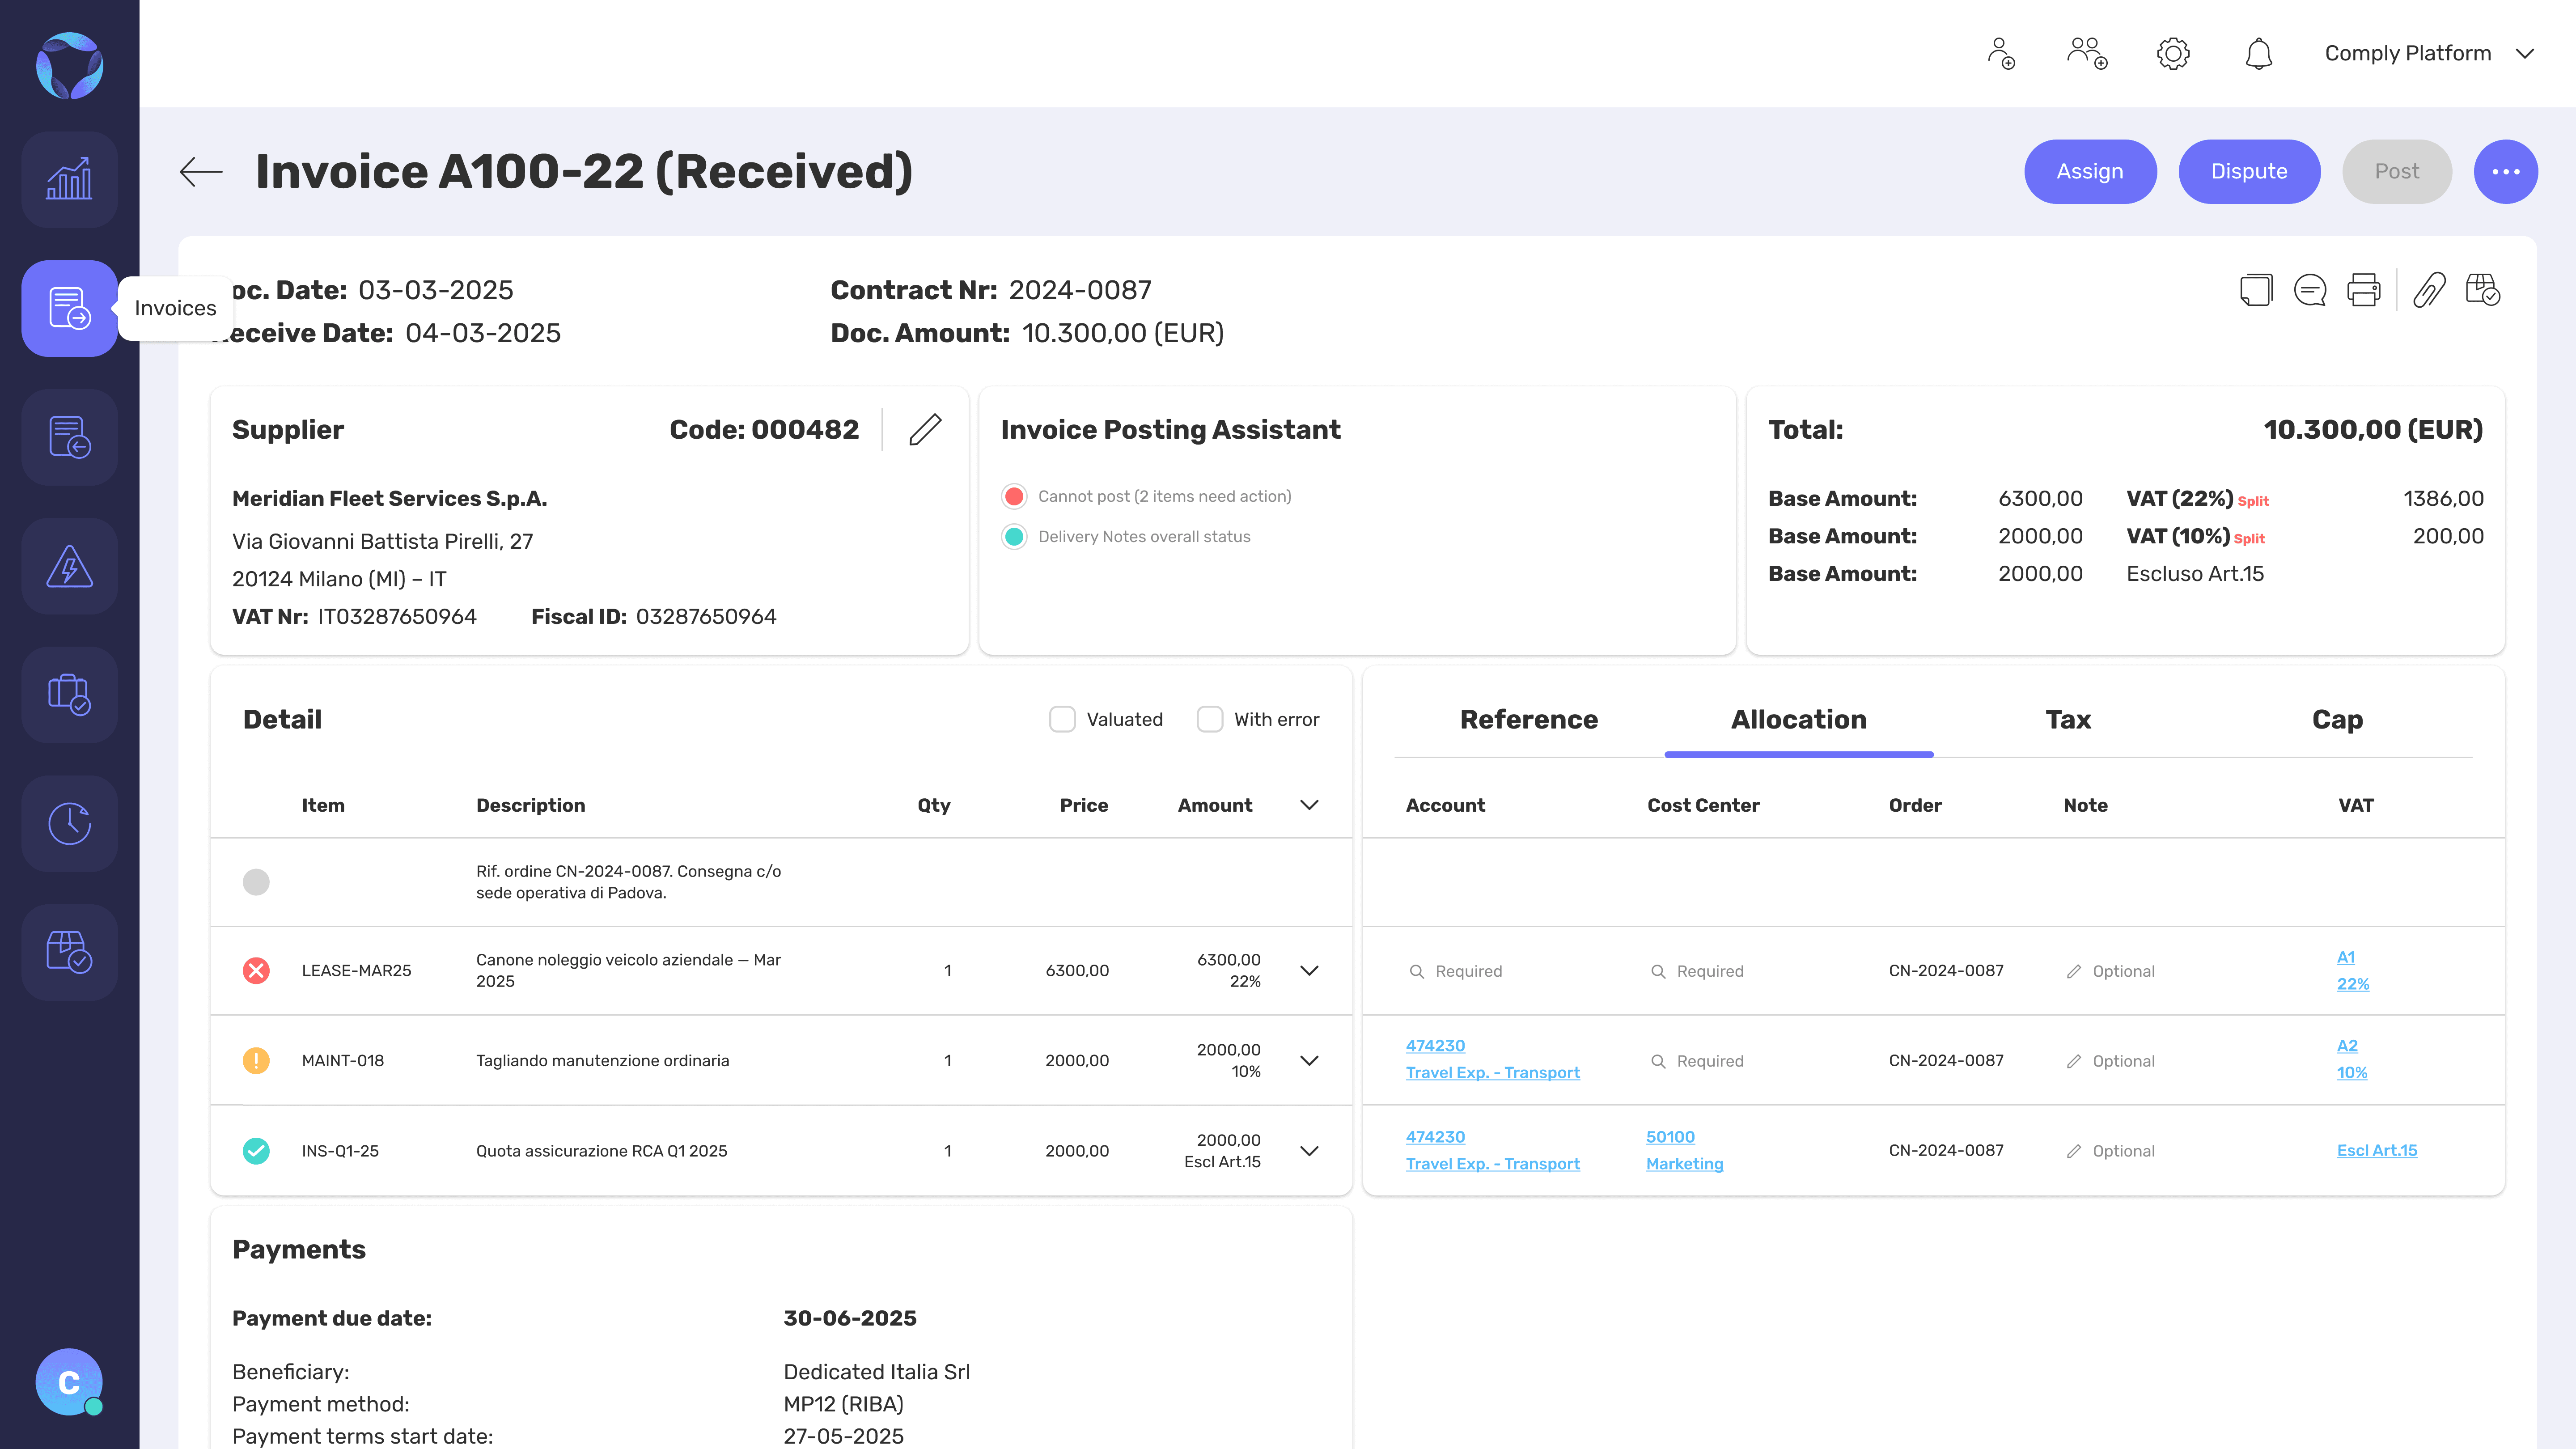The image size is (2576, 1449).
Task: Open notifications bell icon
Action: (2259, 53)
